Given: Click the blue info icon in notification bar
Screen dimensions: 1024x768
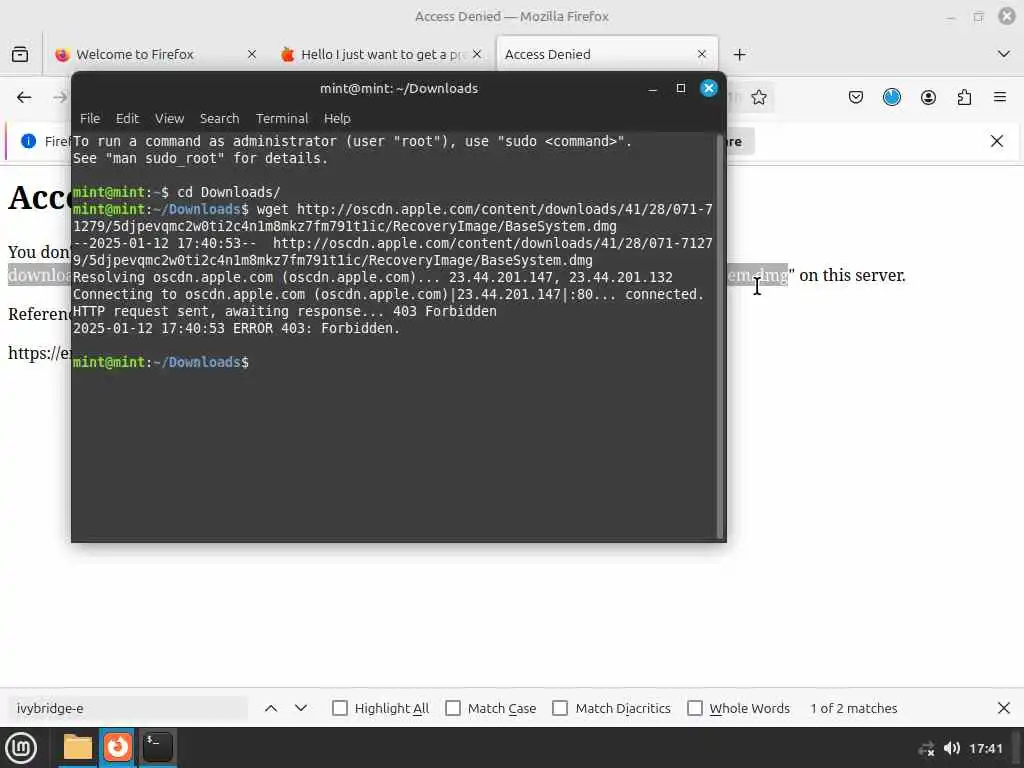Looking at the screenshot, I should pos(28,141).
